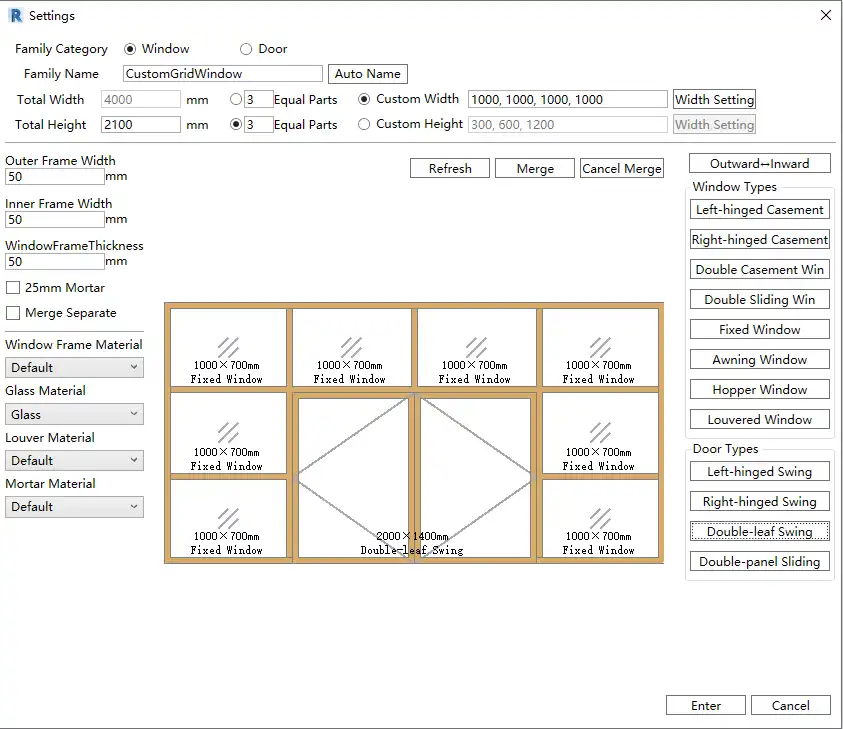Click the Family Name text field
The width and height of the screenshot is (843, 729).
point(223,74)
